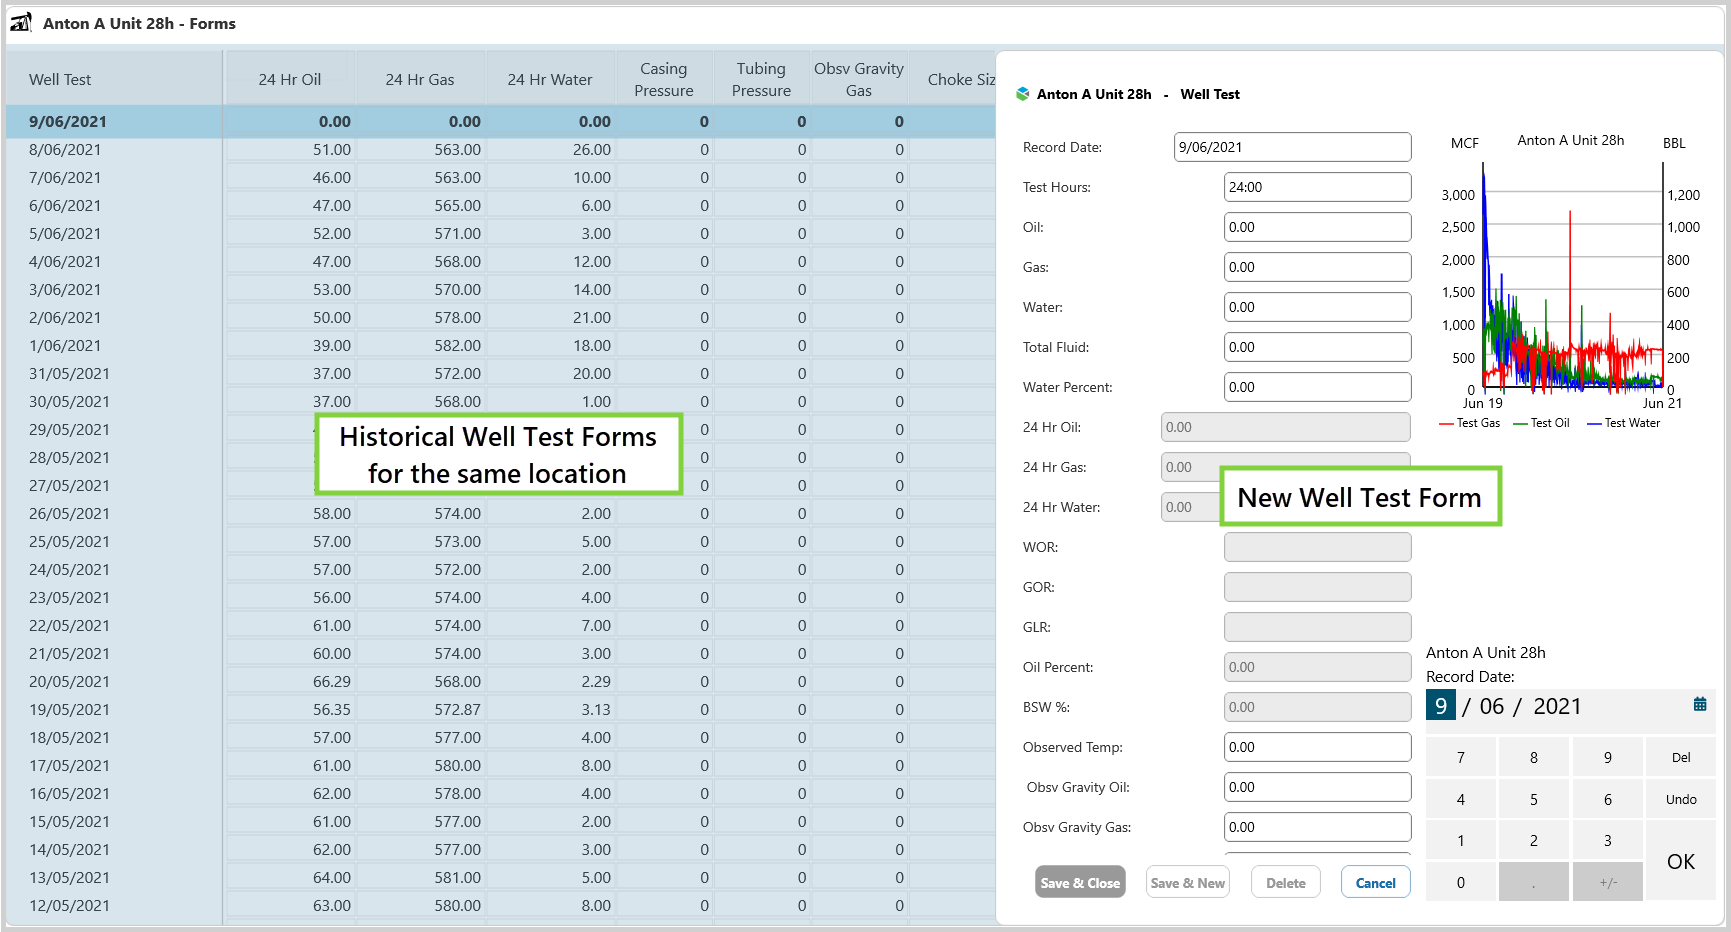Click the Delete button
Screen dimensions: 1731x932
point(1285,882)
